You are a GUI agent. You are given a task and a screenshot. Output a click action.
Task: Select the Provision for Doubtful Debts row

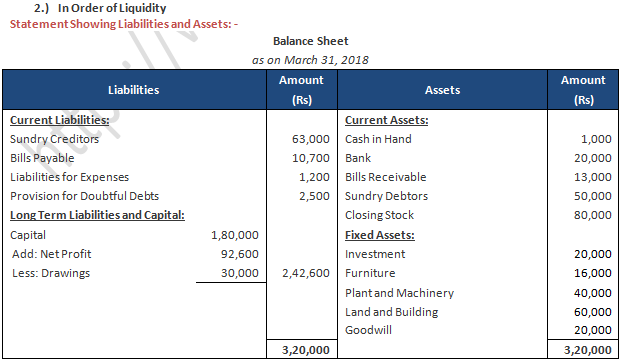point(84,196)
